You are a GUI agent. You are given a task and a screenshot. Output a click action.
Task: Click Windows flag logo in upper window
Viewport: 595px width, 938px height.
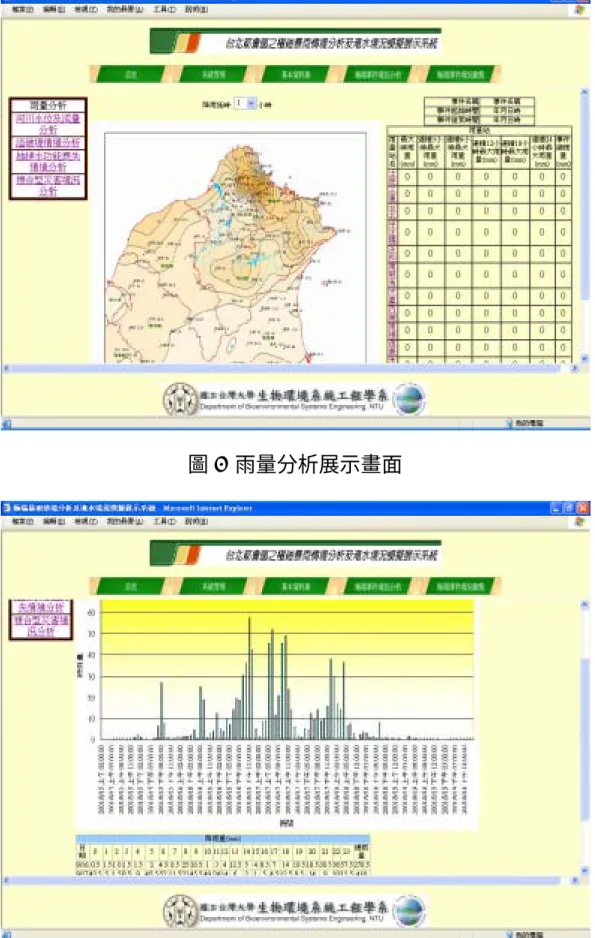click(579, 10)
